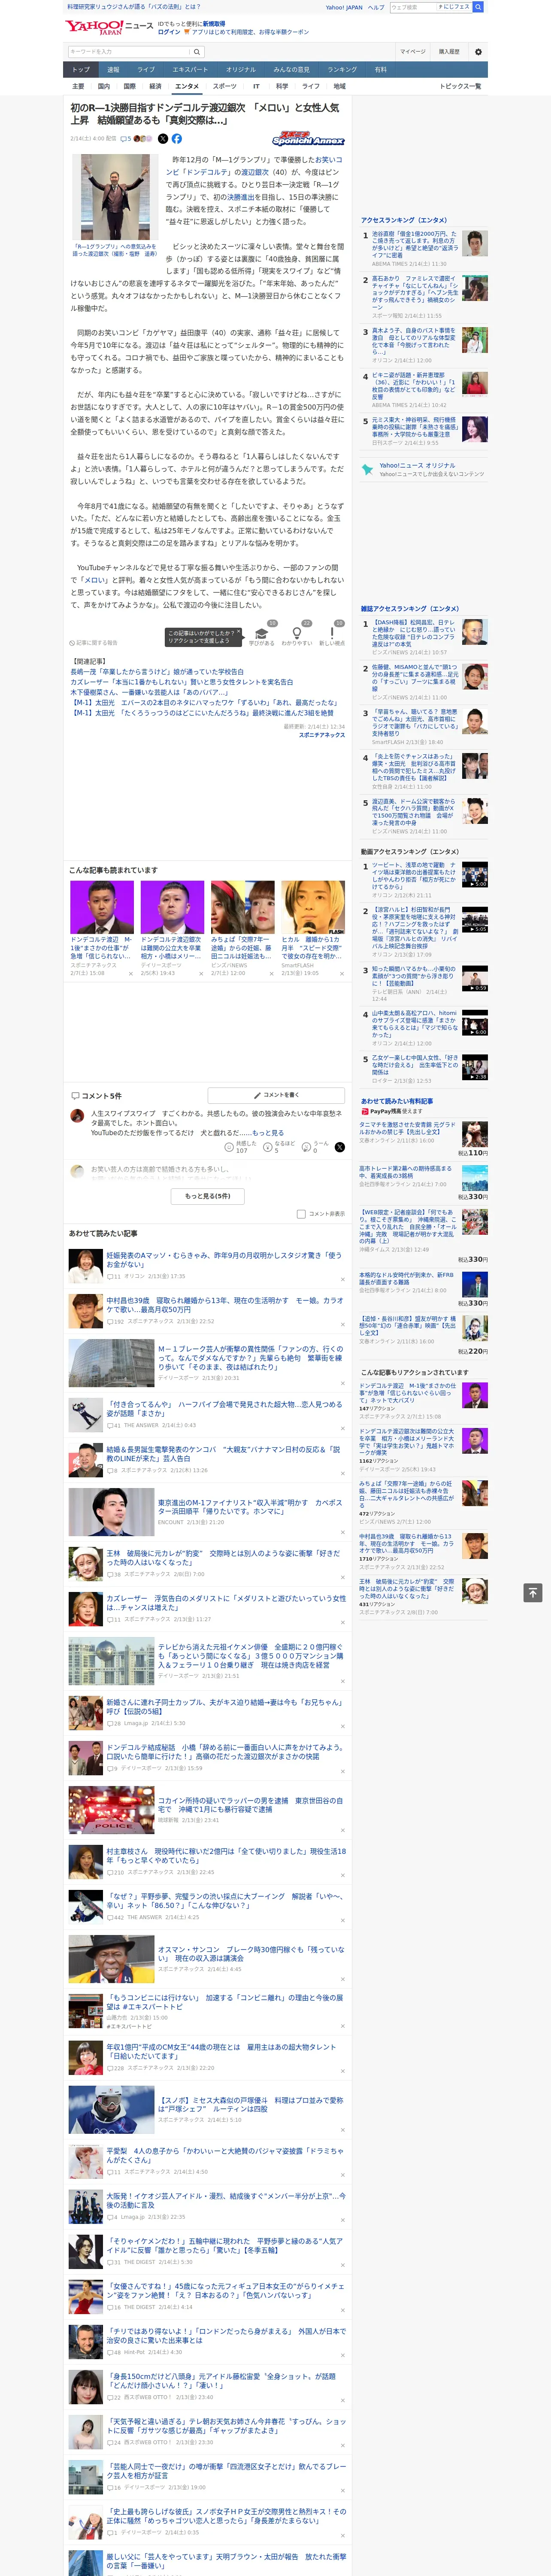Click うーん face icon on comment
This screenshot has height=2576, width=551.
click(x=305, y=1147)
